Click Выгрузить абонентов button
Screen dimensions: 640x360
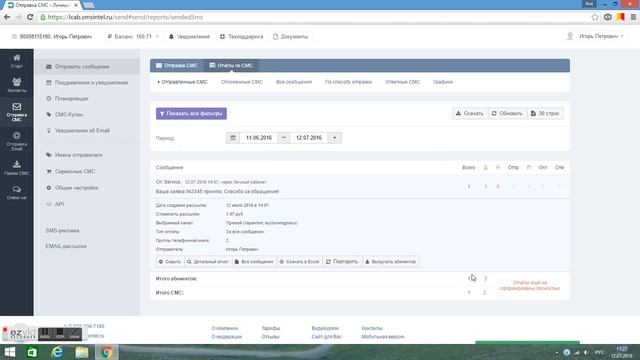pyautogui.click(x=390, y=262)
